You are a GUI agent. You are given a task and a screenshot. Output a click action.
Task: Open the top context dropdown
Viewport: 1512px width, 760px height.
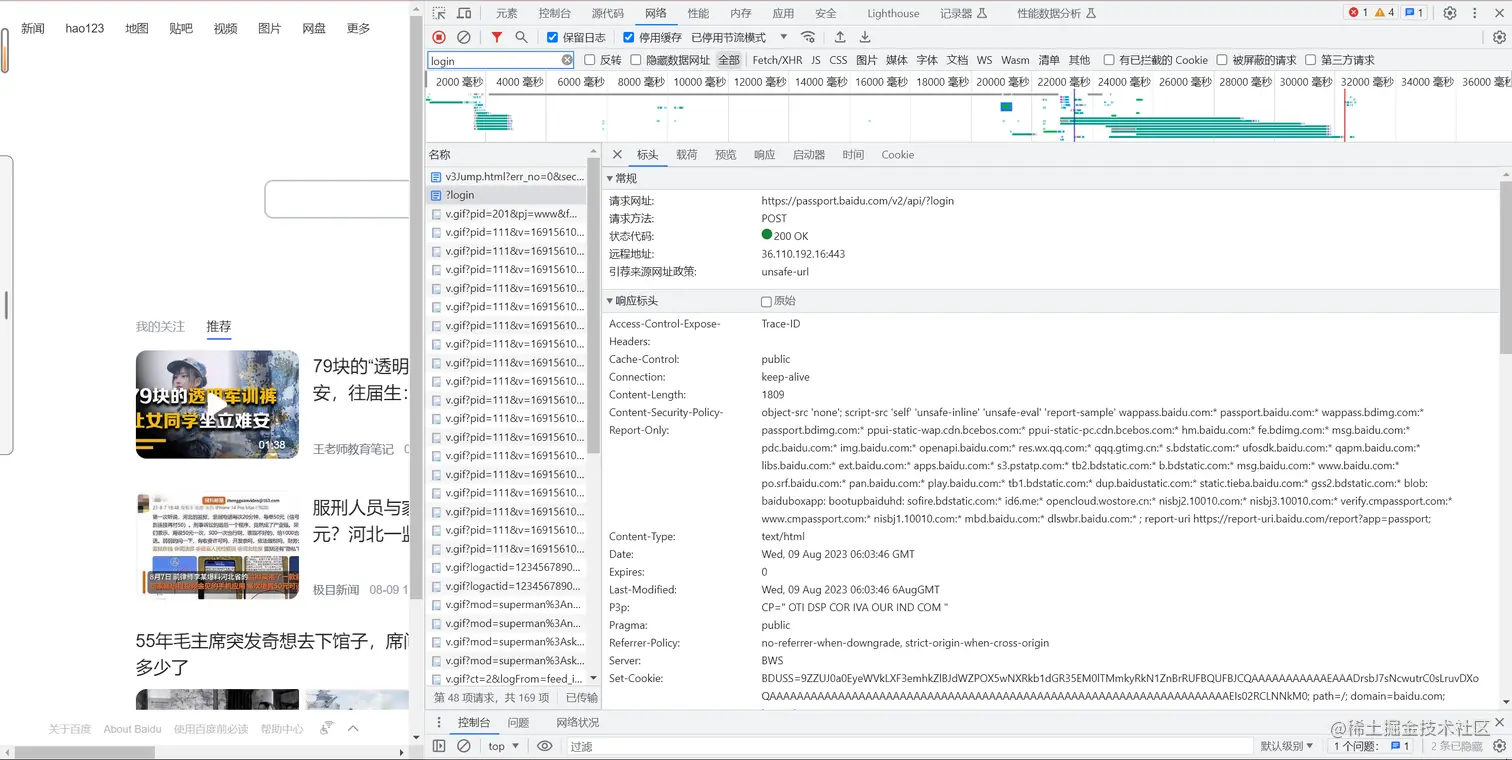pyautogui.click(x=504, y=746)
